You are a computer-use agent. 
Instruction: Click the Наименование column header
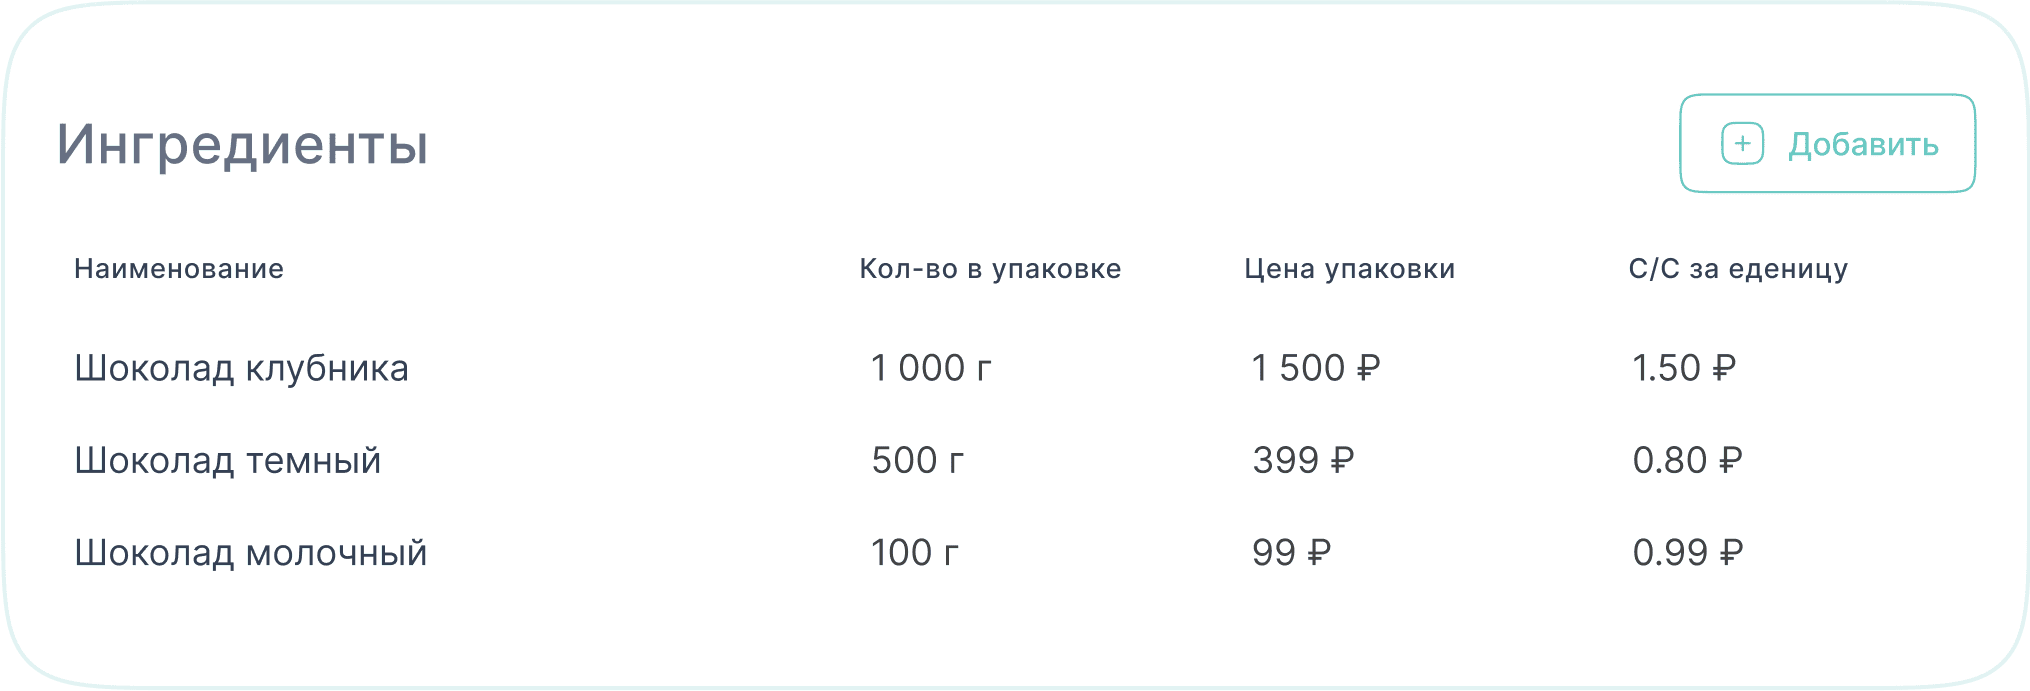click(x=180, y=268)
